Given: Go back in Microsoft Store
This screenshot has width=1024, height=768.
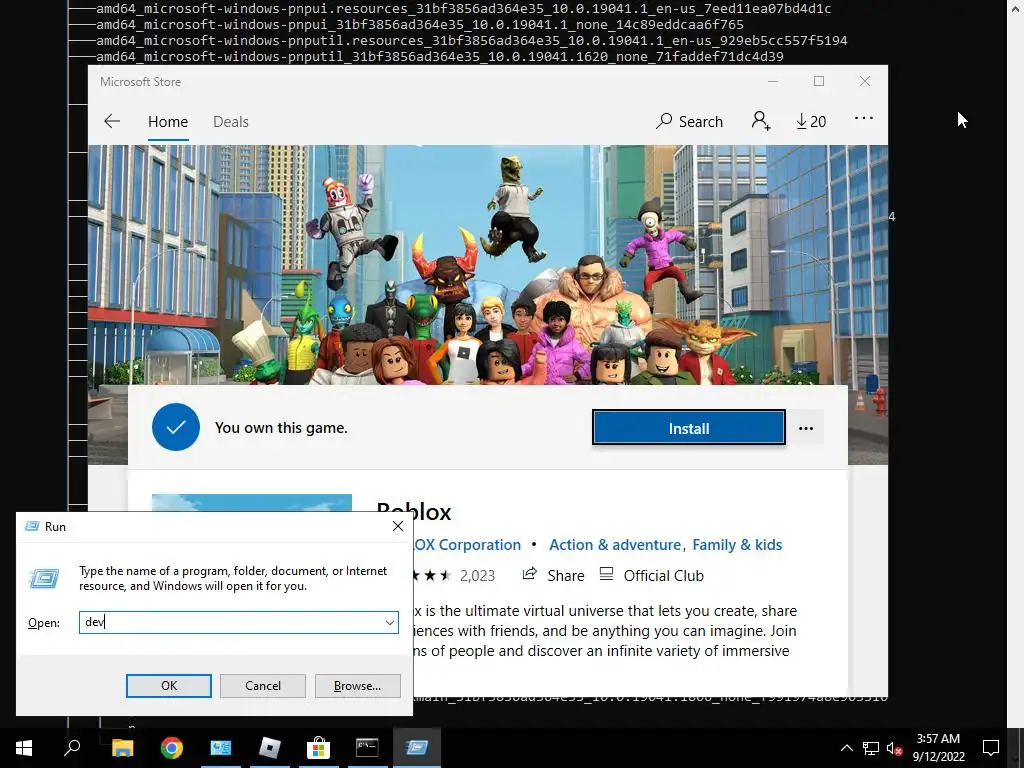Looking at the screenshot, I should [112, 121].
